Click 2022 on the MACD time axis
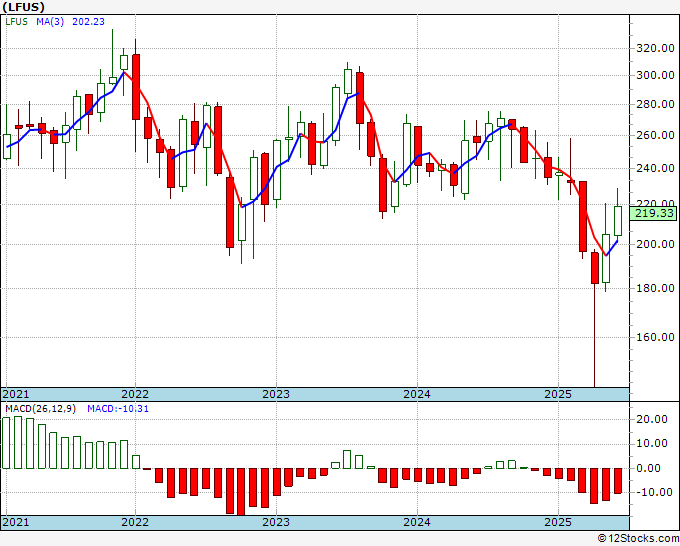 (135, 522)
